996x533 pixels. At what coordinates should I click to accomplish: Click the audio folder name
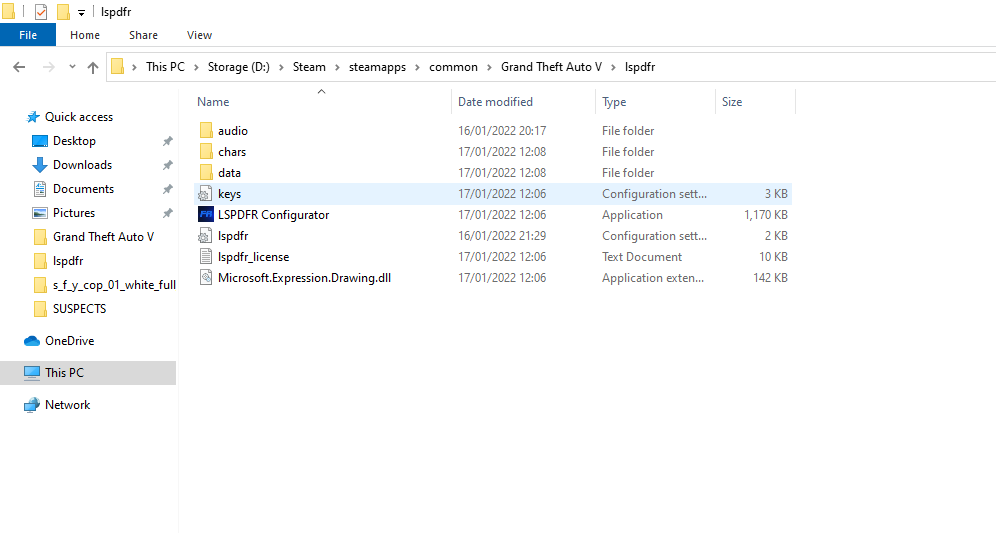[233, 130]
